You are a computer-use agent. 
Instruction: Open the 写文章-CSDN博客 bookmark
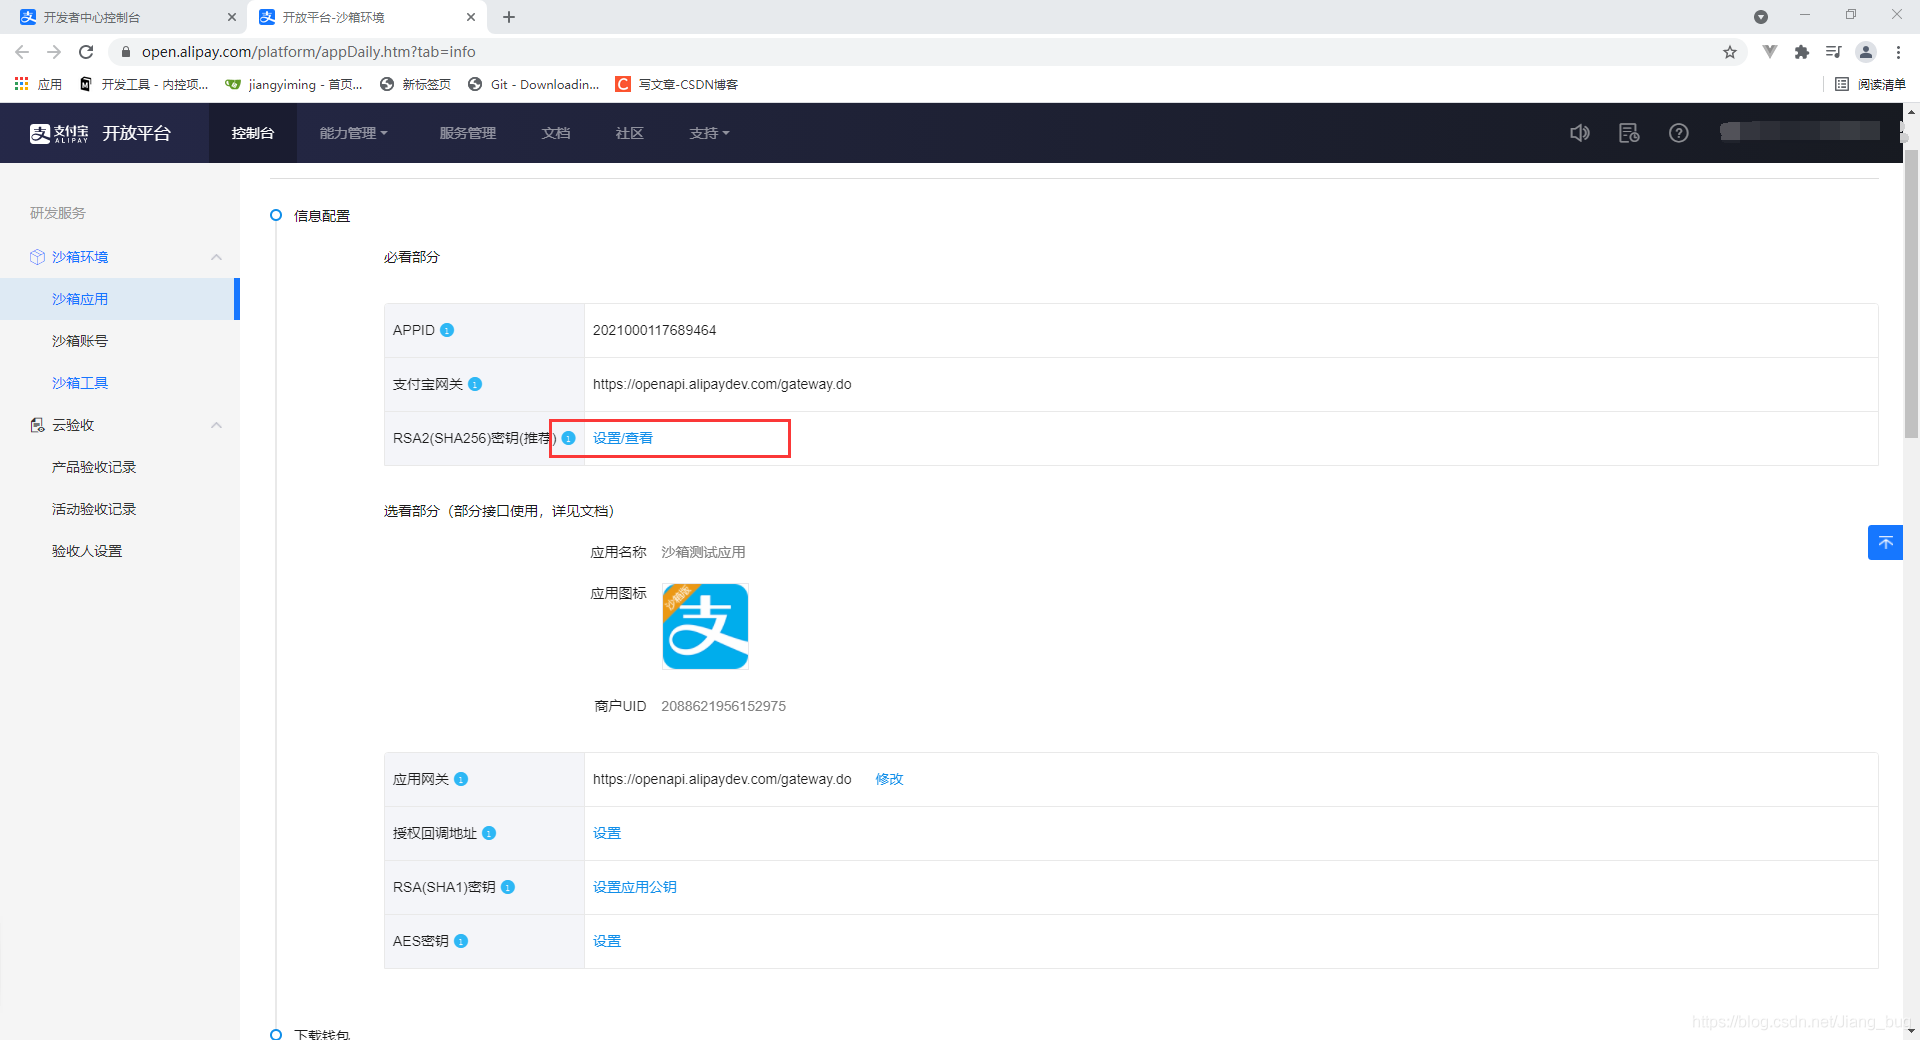pos(677,84)
